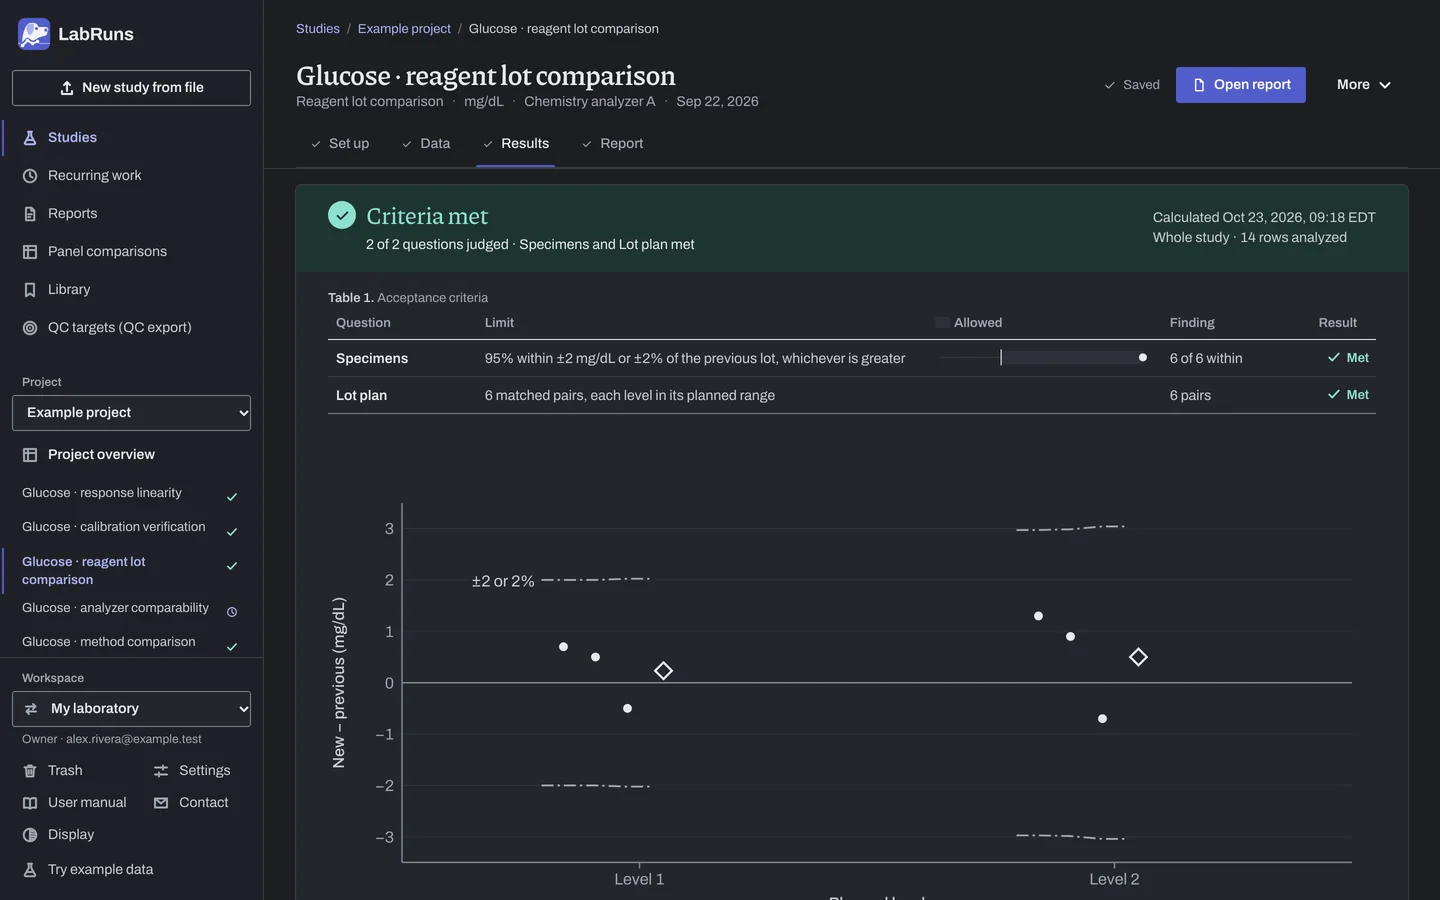
Task: Click the Specimens allowed range bar
Action: (1044, 358)
